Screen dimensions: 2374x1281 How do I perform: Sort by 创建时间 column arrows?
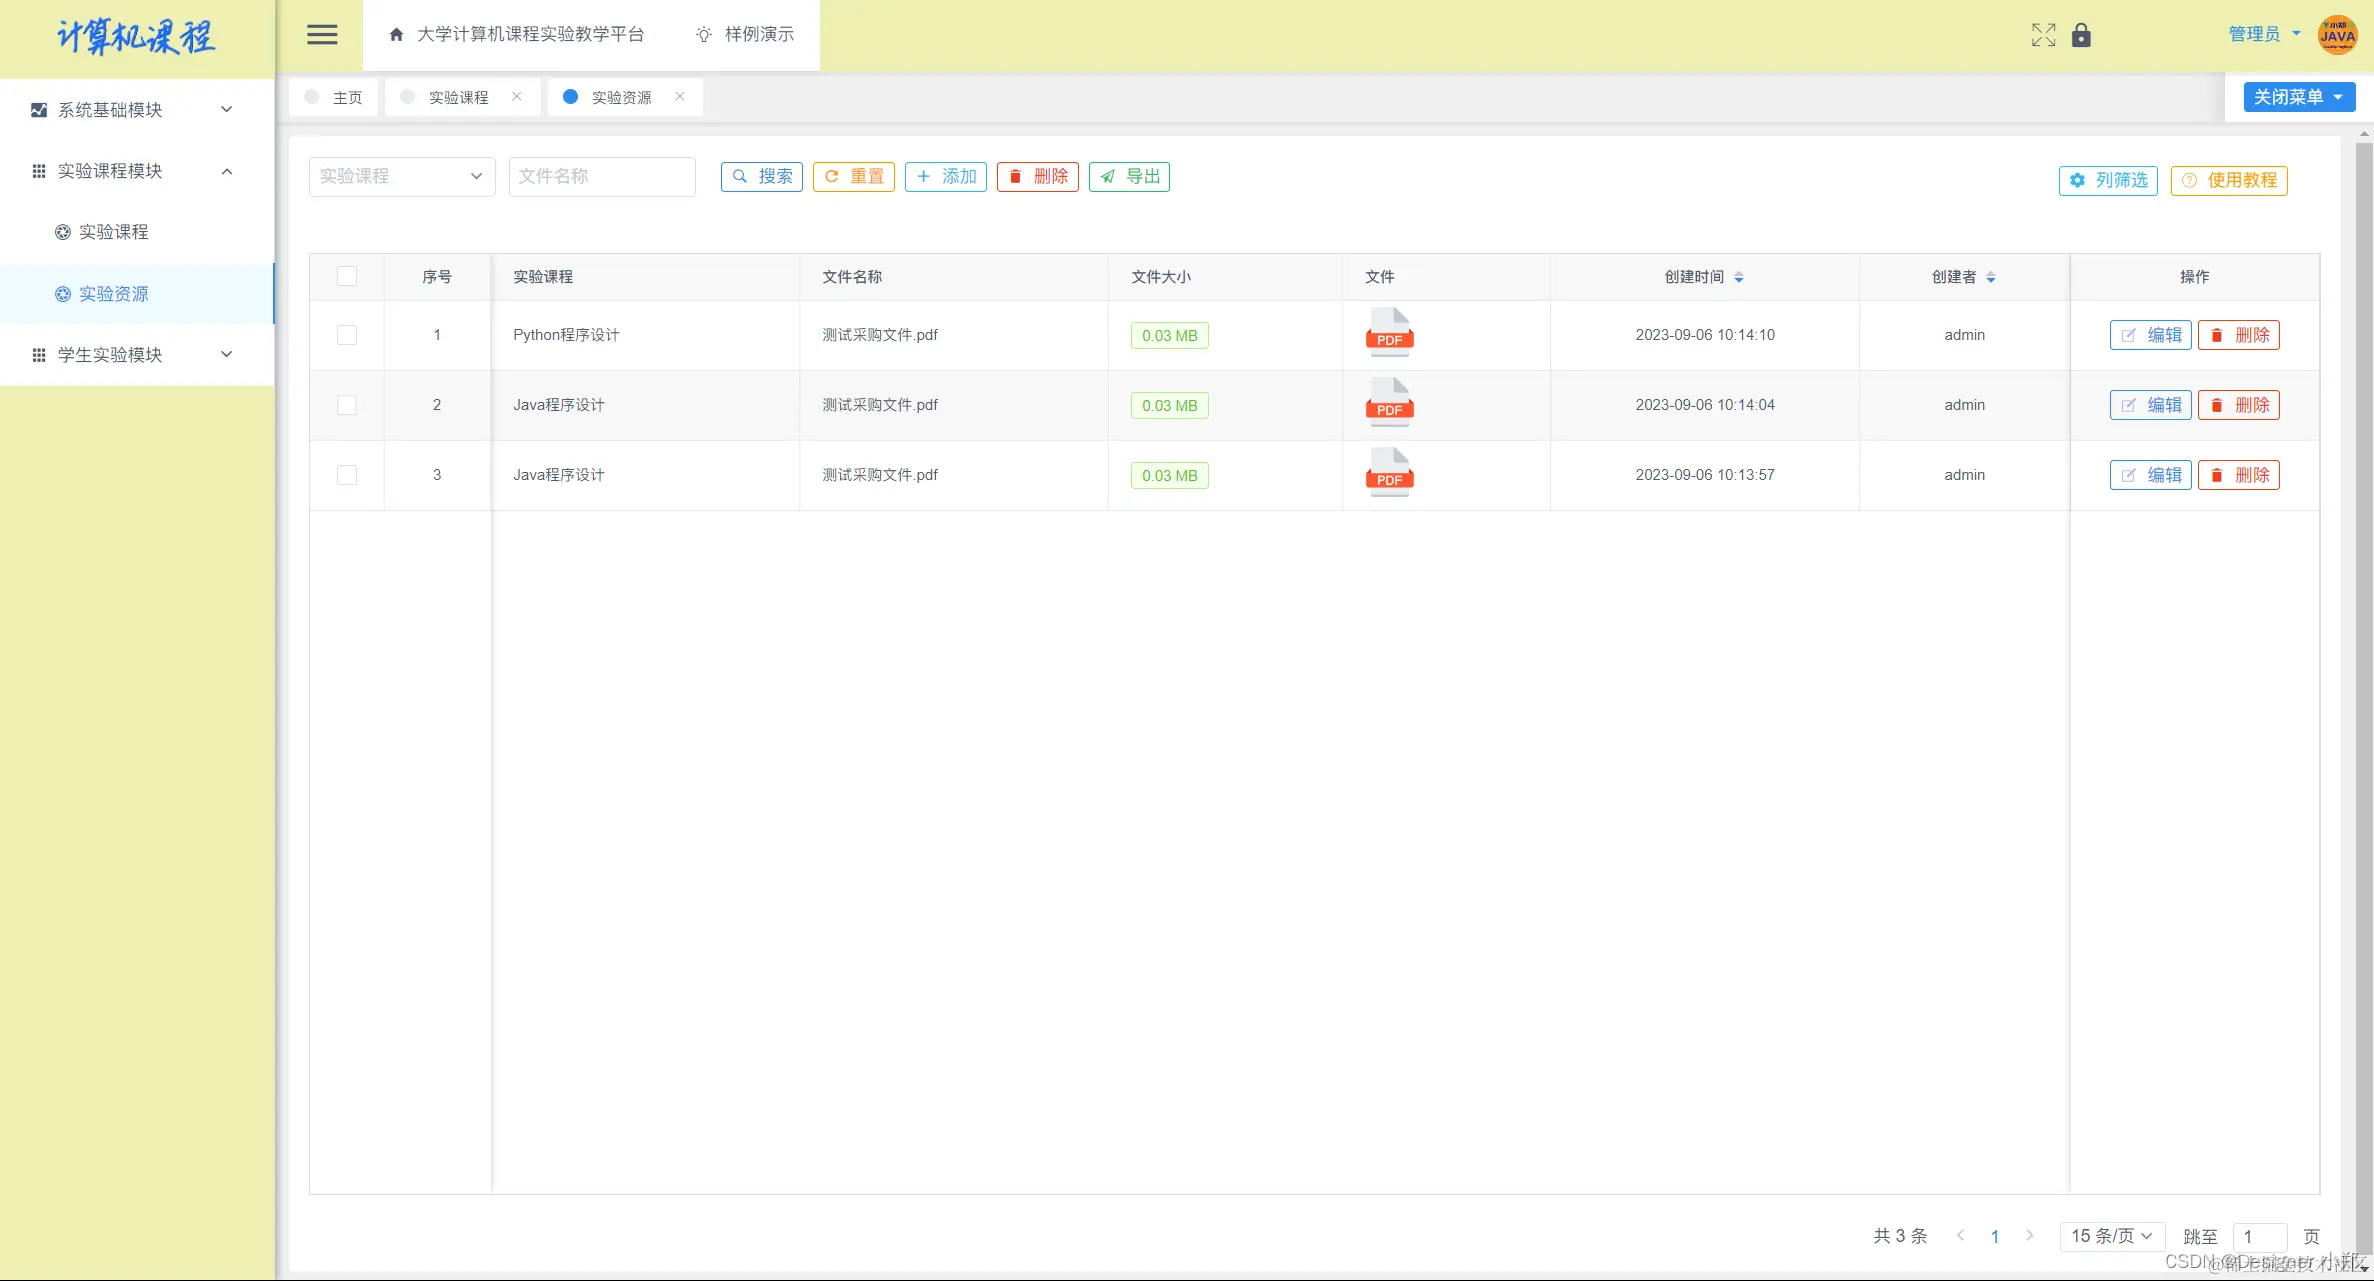click(1739, 277)
